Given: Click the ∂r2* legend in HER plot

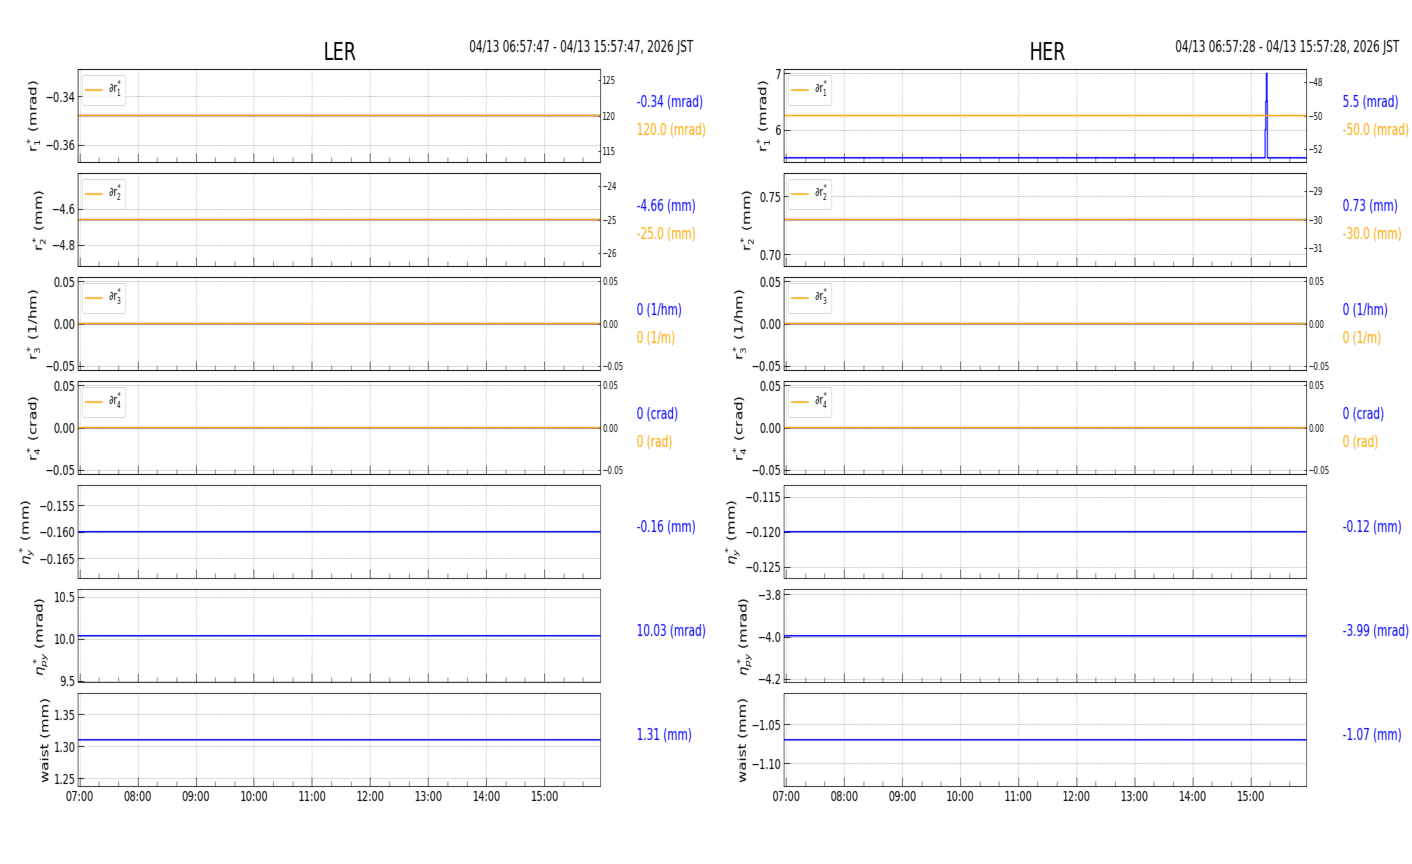Looking at the screenshot, I should pos(810,193).
